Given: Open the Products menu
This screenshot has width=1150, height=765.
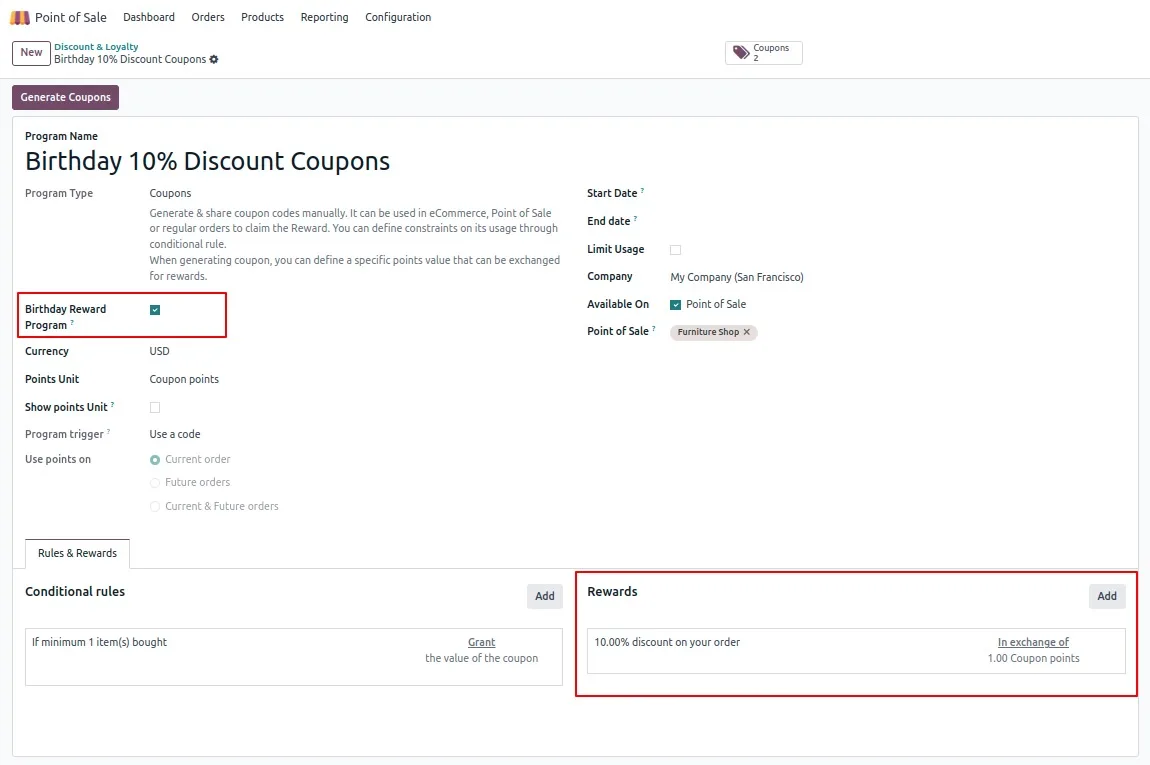Looking at the screenshot, I should 262,17.
